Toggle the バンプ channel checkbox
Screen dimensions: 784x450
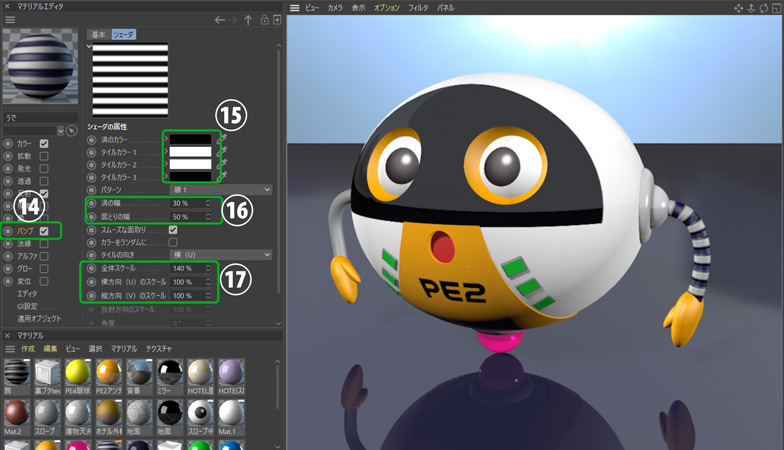[44, 231]
